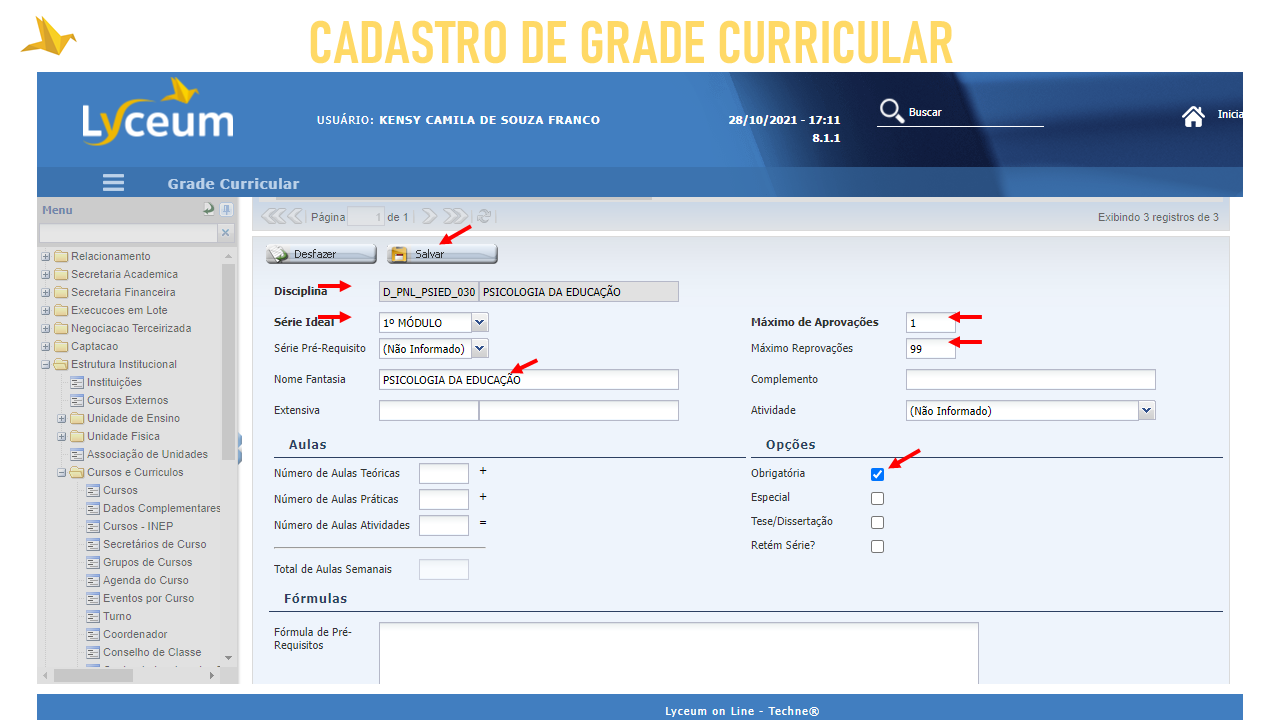Go to previous page arrow
This screenshot has height=720, width=1280.
pyautogui.click(x=295, y=216)
